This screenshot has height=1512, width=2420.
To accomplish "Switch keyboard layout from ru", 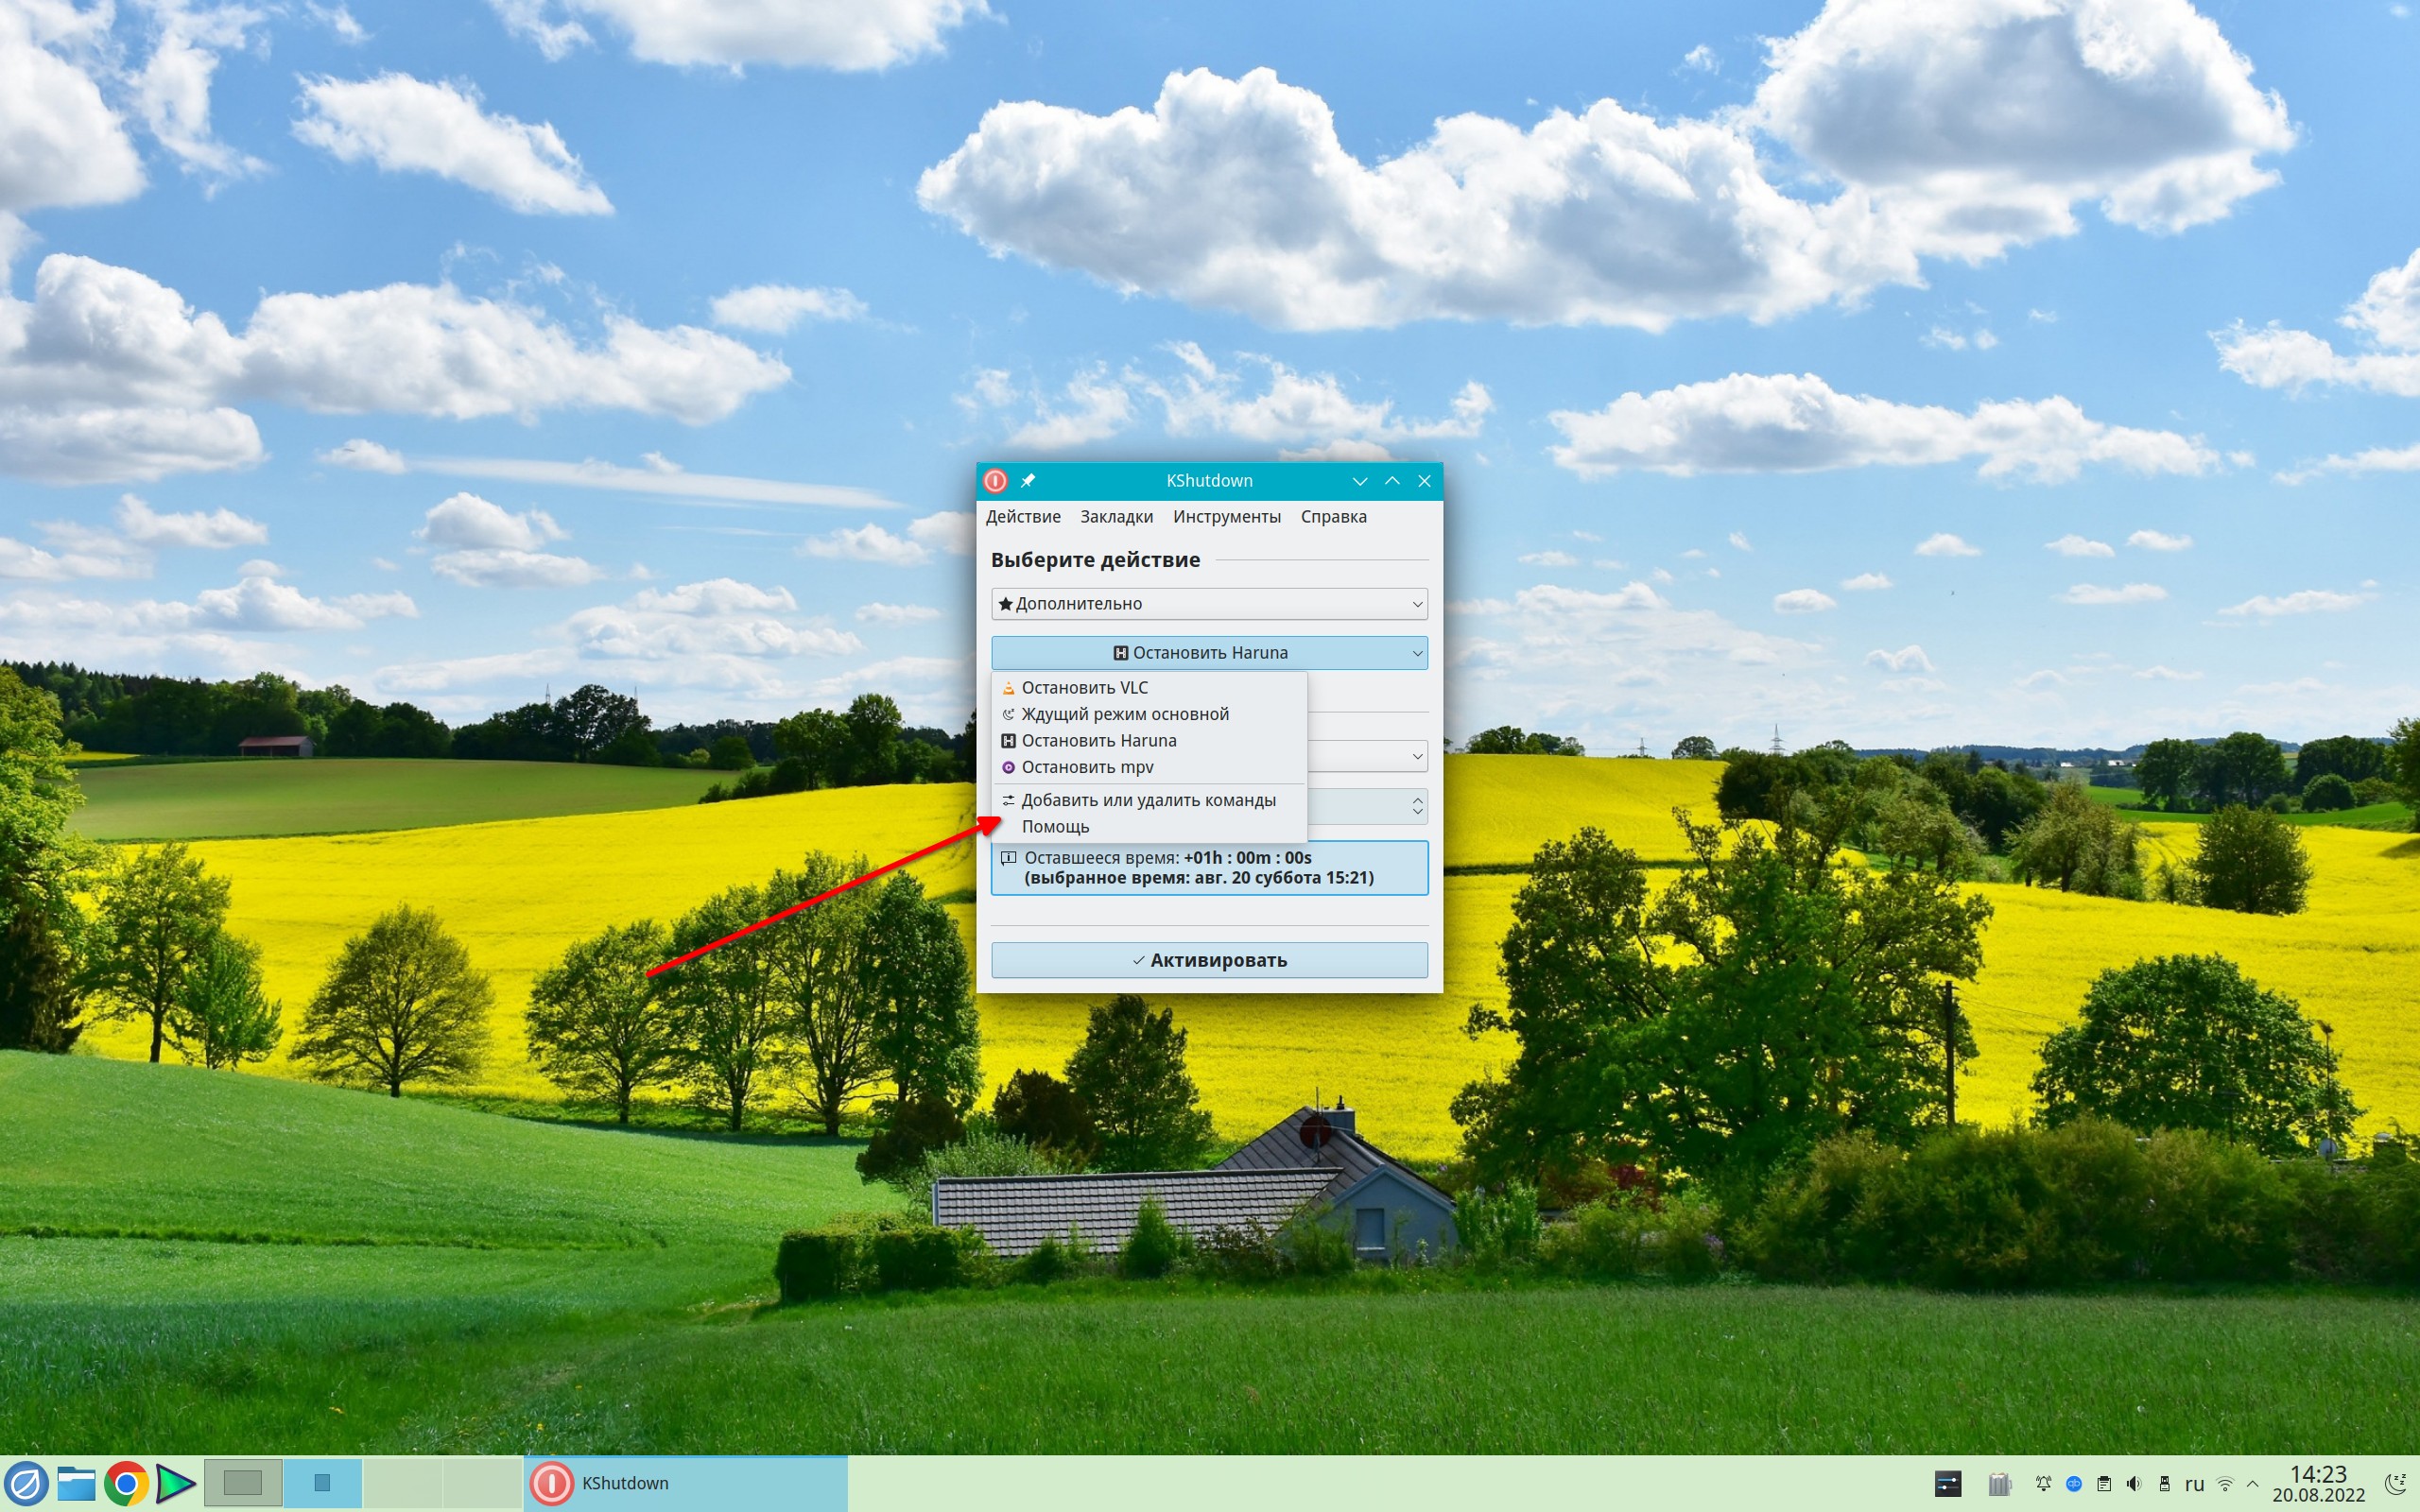I will 2194,1484.
